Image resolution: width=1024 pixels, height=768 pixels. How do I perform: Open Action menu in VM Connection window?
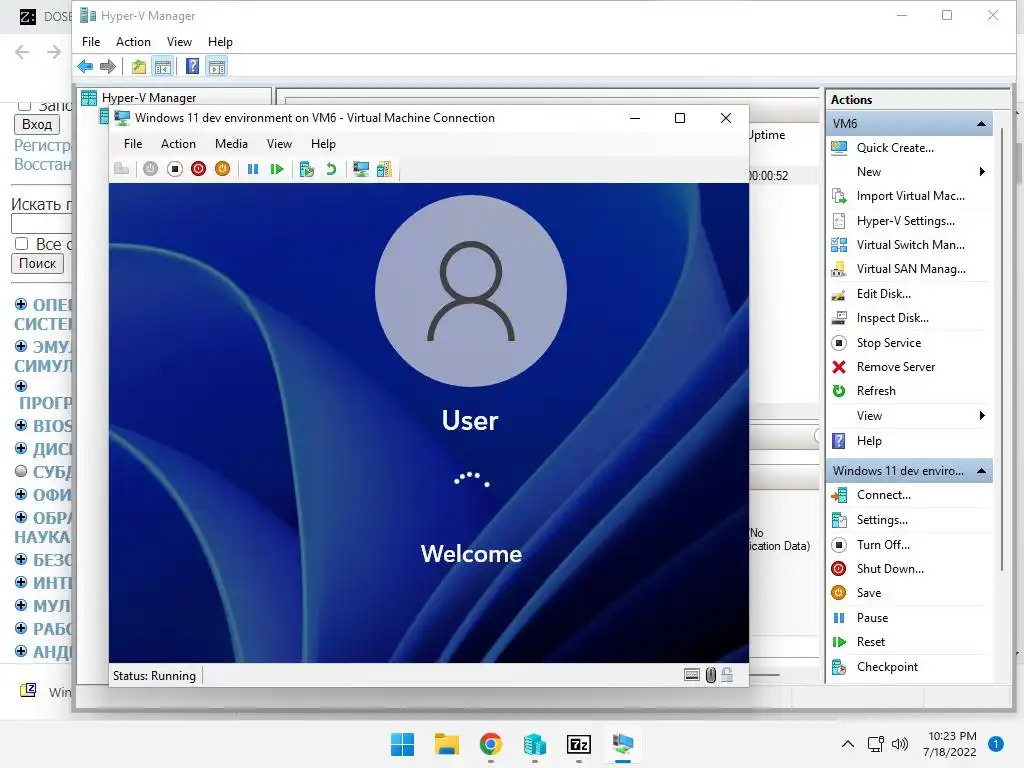pyautogui.click(x=178, y=144)
